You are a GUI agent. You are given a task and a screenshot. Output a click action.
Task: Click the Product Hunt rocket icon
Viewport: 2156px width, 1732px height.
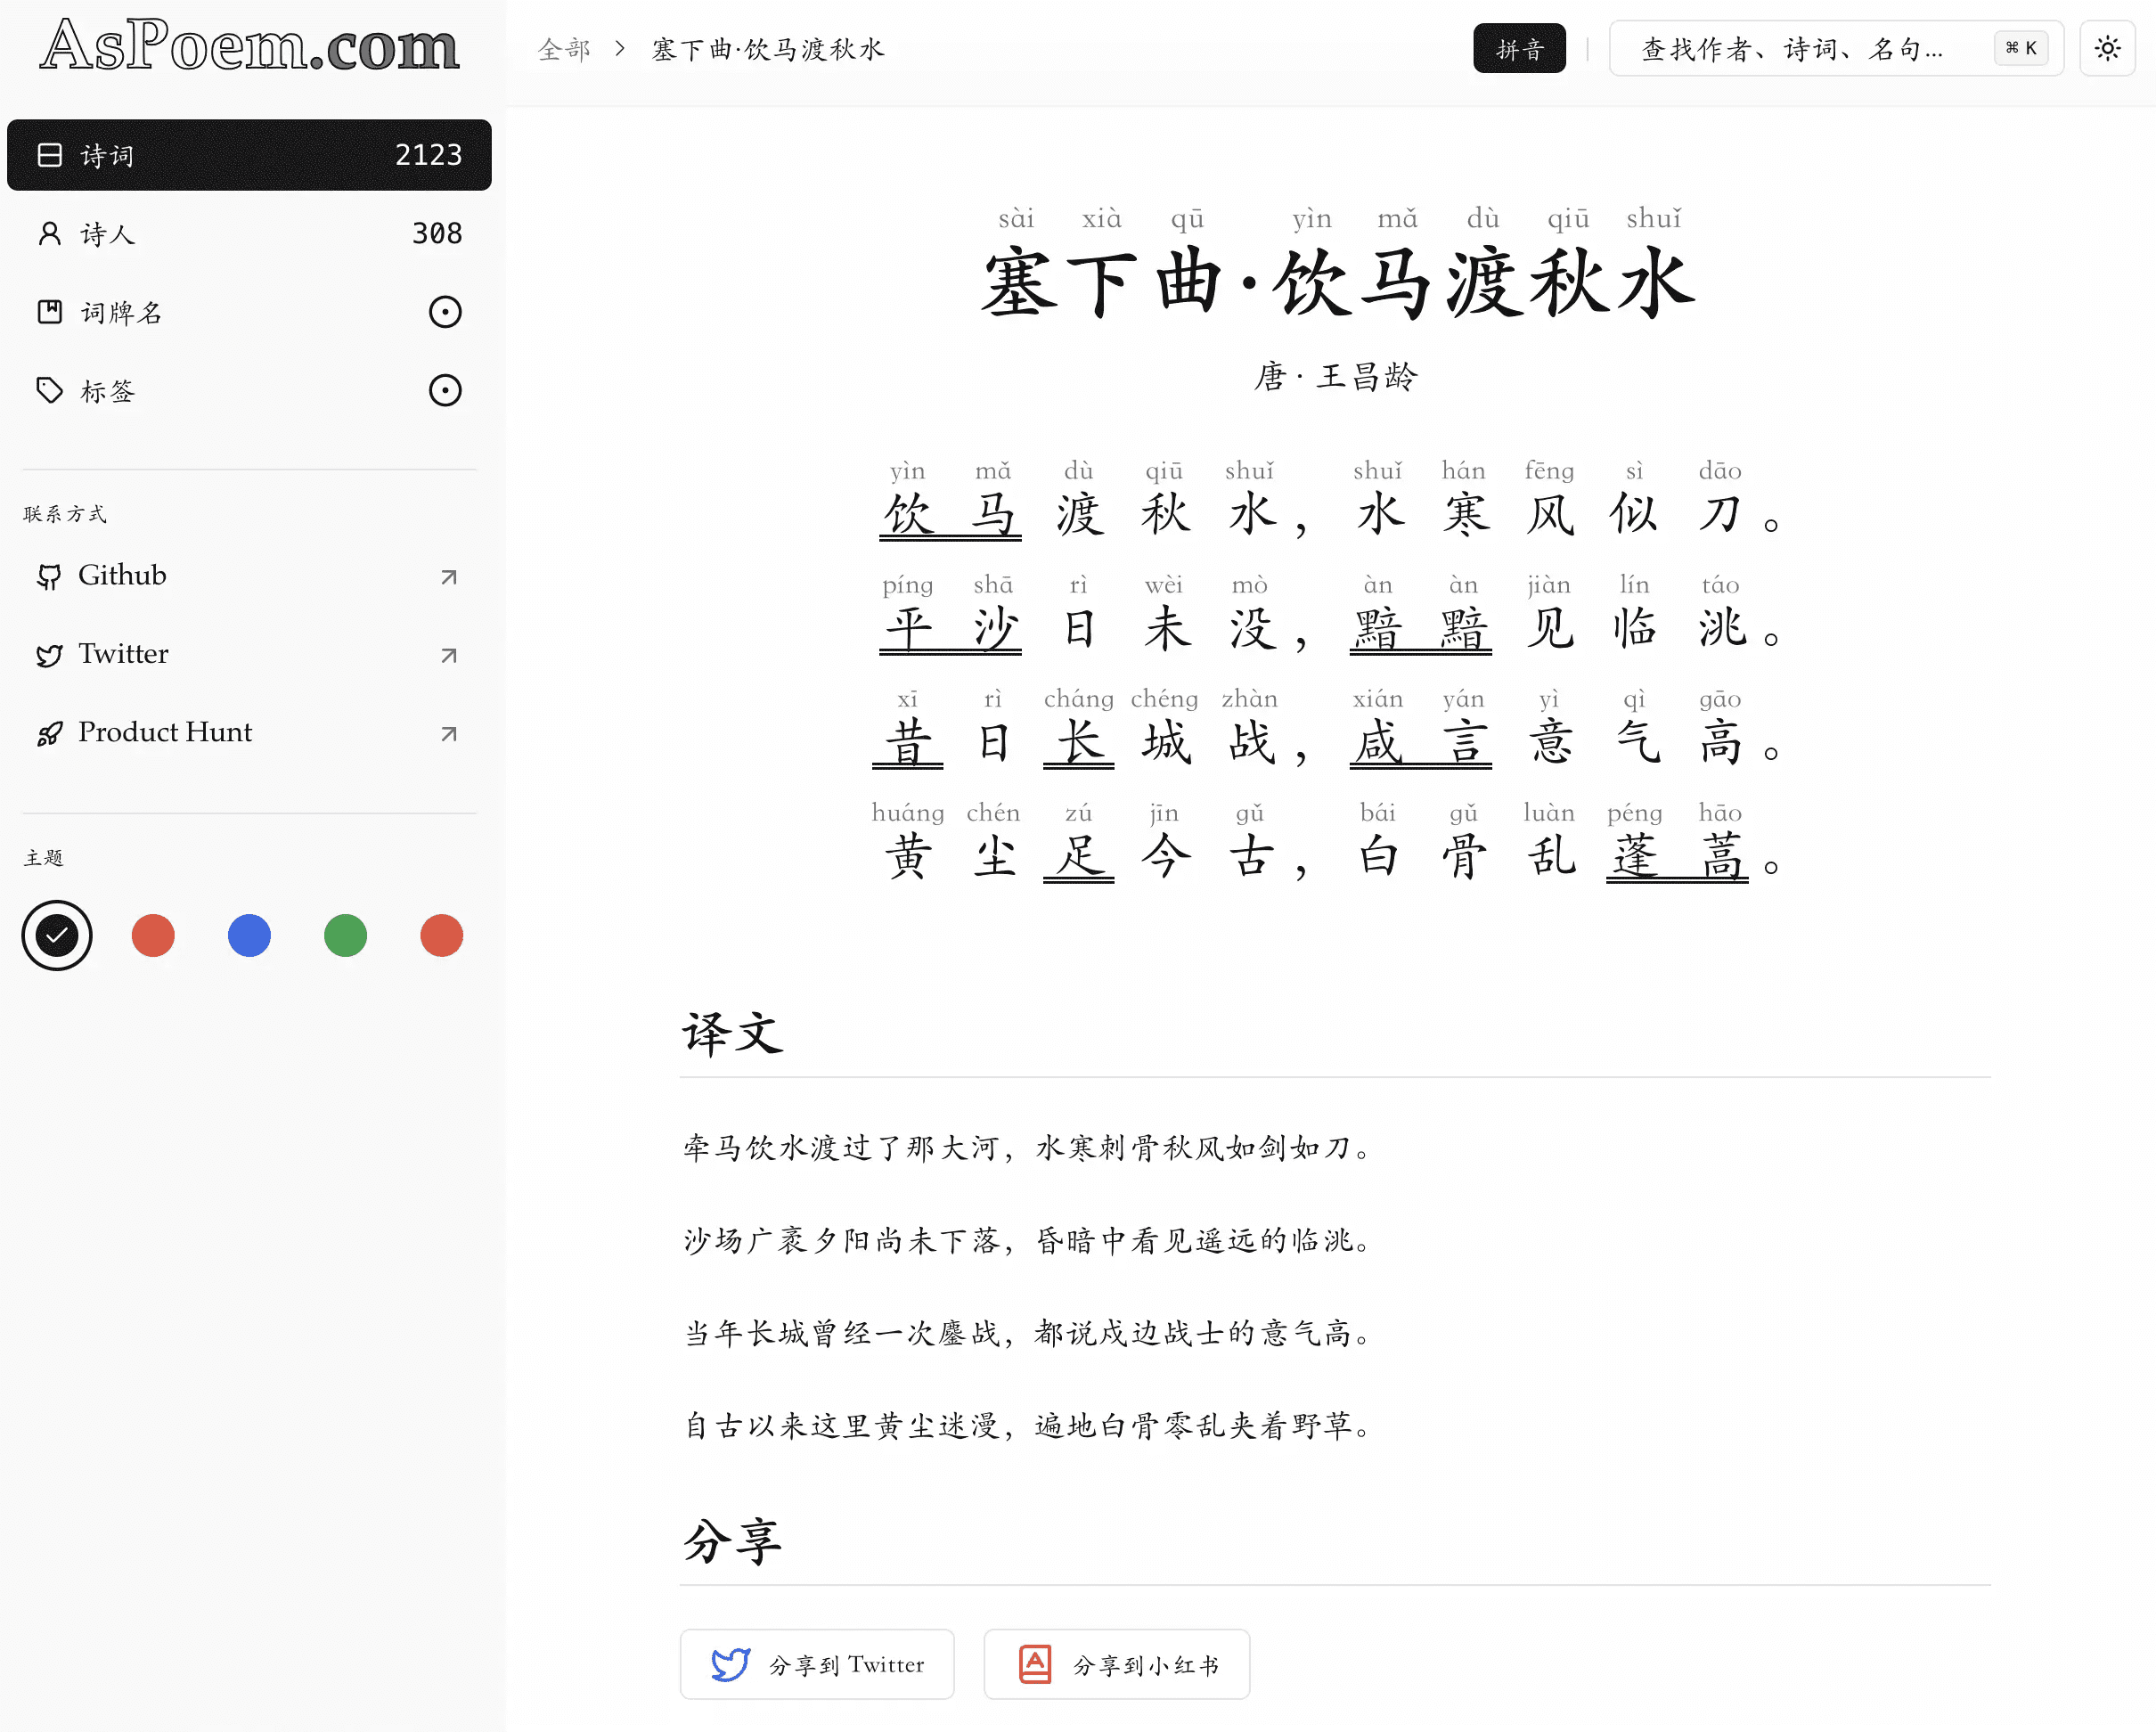click(x=49, y=733)
